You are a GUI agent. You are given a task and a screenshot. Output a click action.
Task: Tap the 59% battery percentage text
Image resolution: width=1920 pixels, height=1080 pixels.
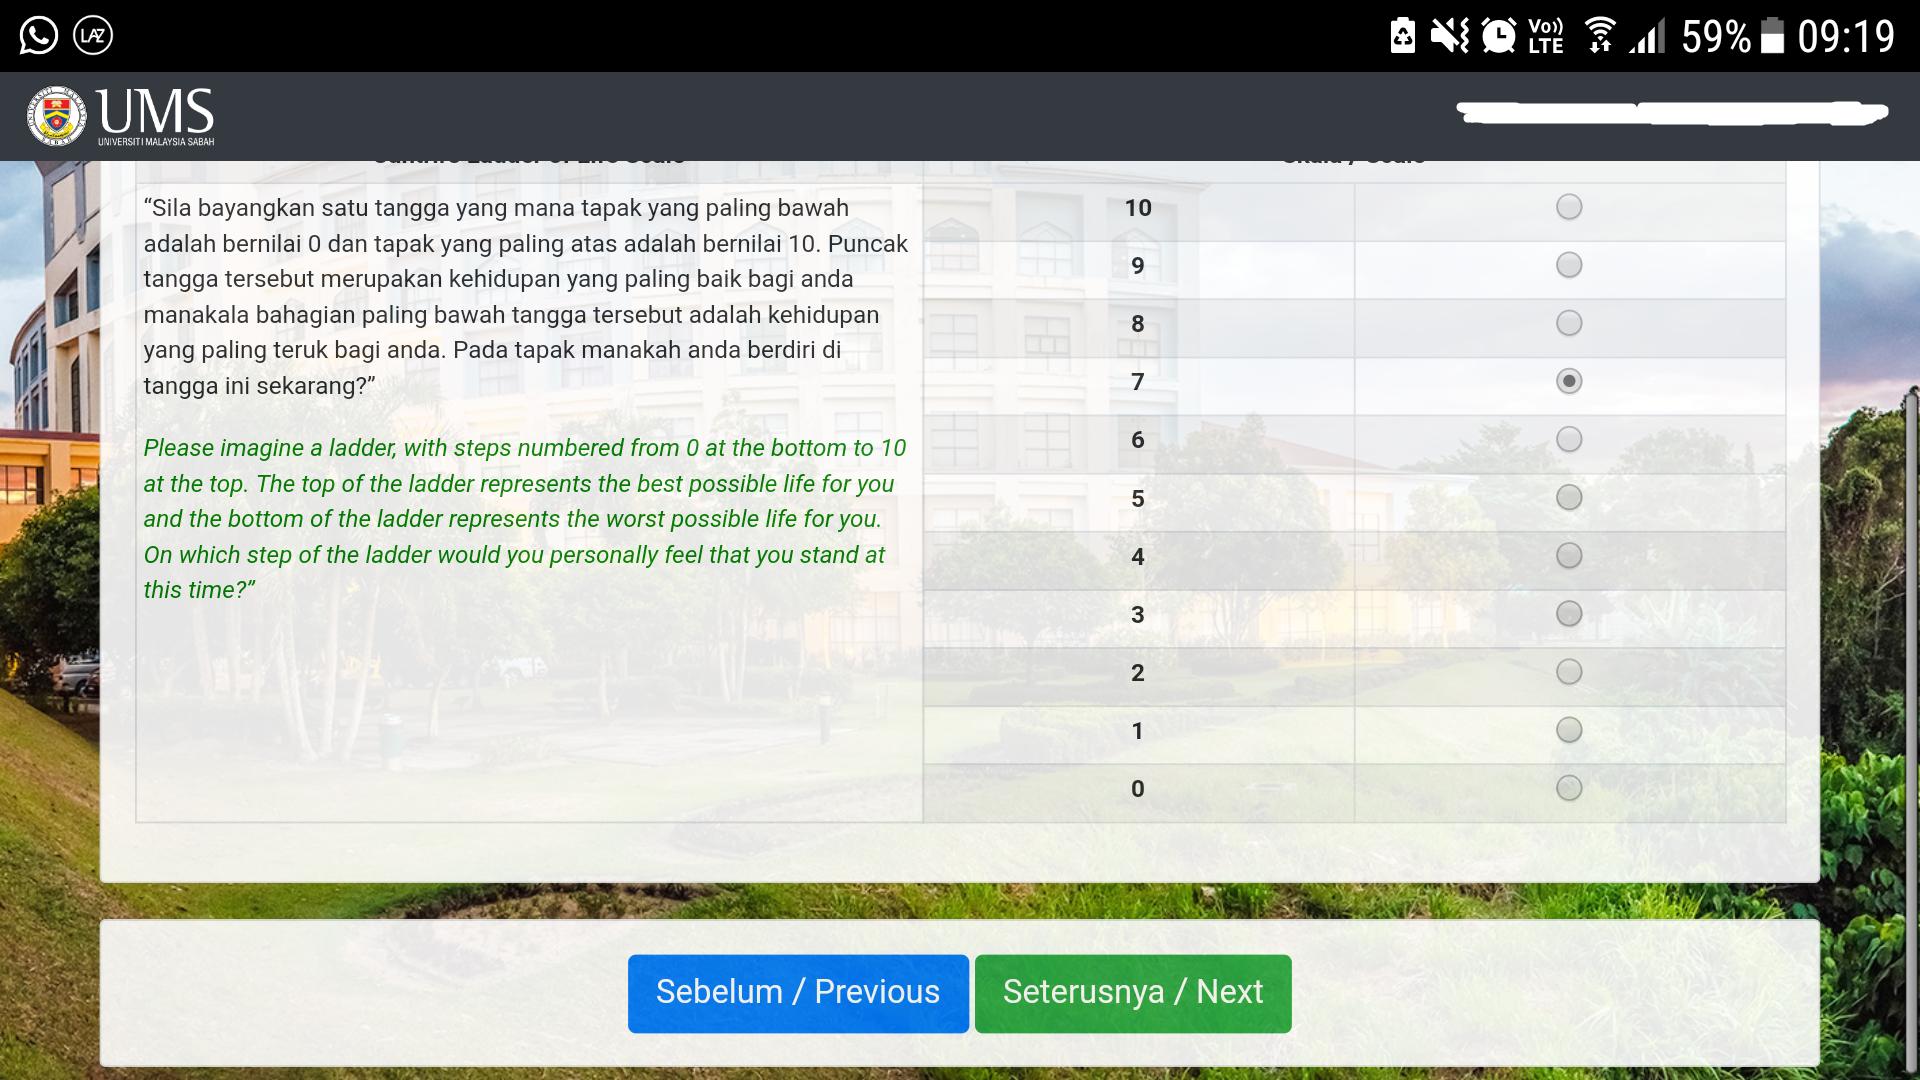(x=1716, y=37)
